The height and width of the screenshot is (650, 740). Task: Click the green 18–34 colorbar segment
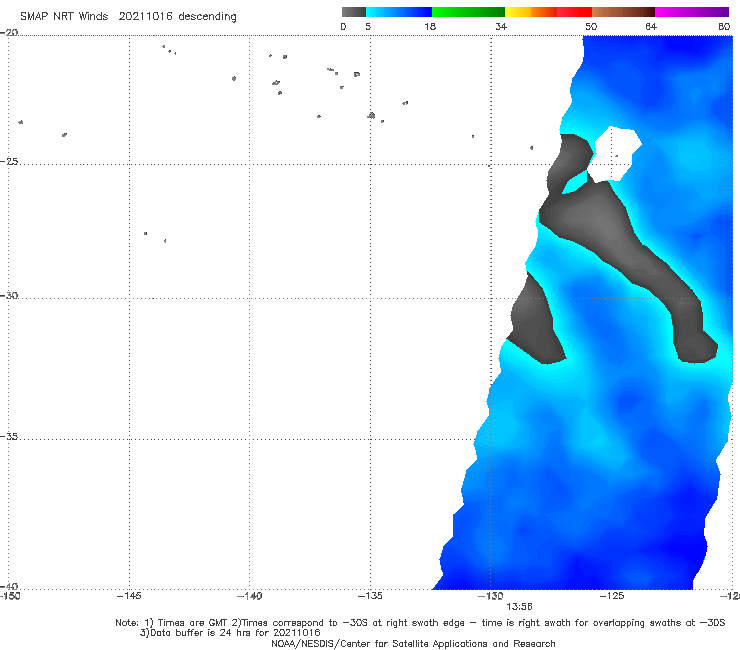(x=468, y=12)
